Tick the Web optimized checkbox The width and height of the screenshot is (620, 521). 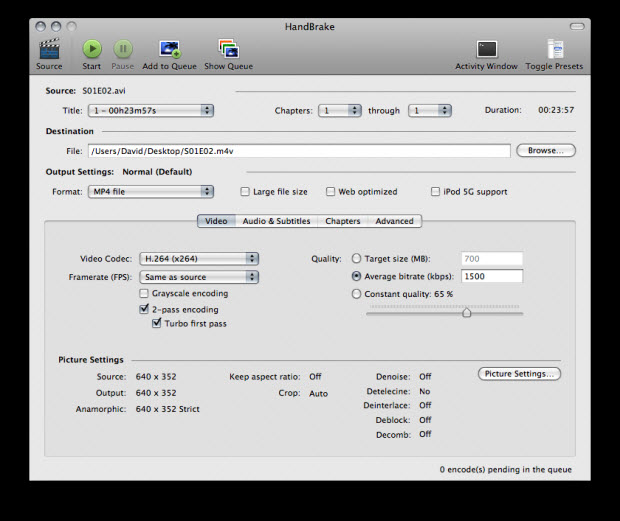(x=330, y=192)
